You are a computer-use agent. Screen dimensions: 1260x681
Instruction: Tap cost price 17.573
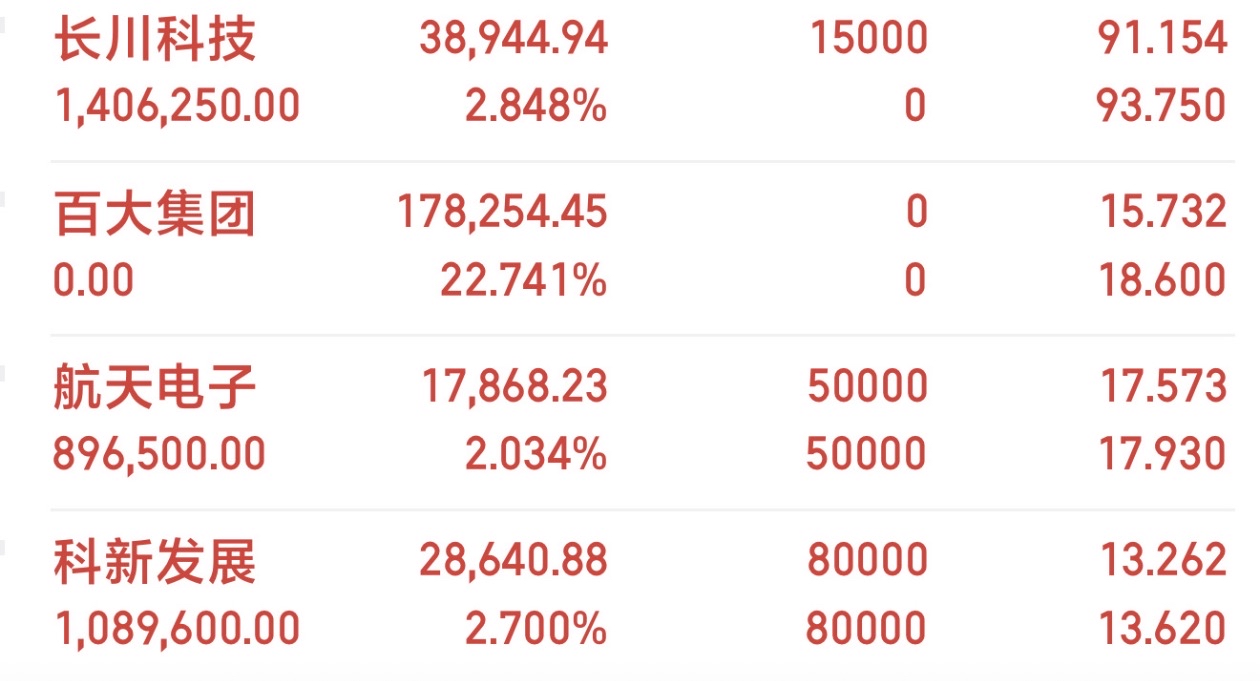coord(1165,387)
